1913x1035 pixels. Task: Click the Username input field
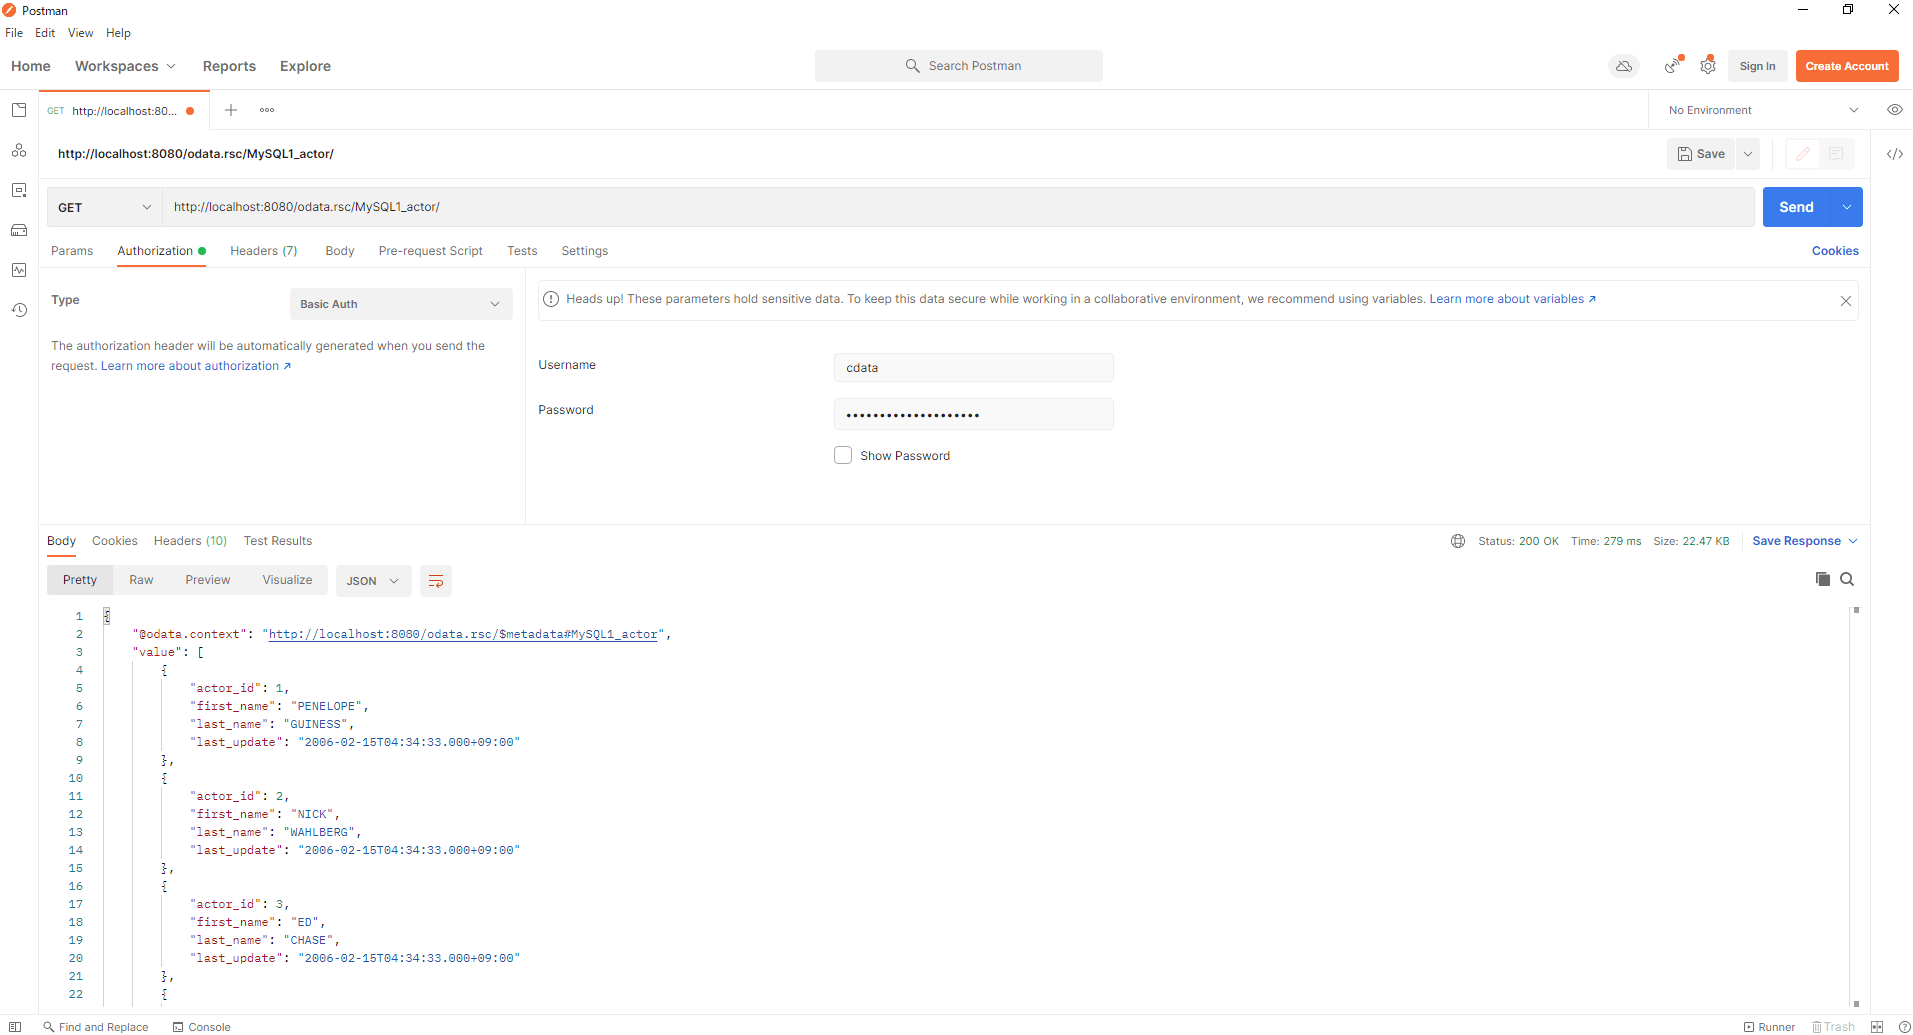click(973, 368)
